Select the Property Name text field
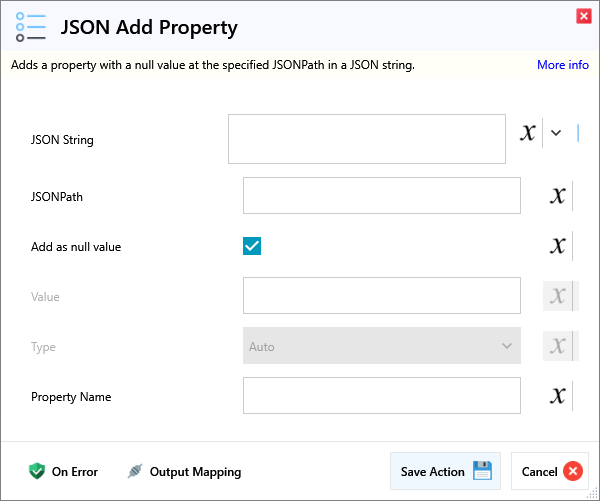This screenshot has height=501, width=600. (381, 396)
